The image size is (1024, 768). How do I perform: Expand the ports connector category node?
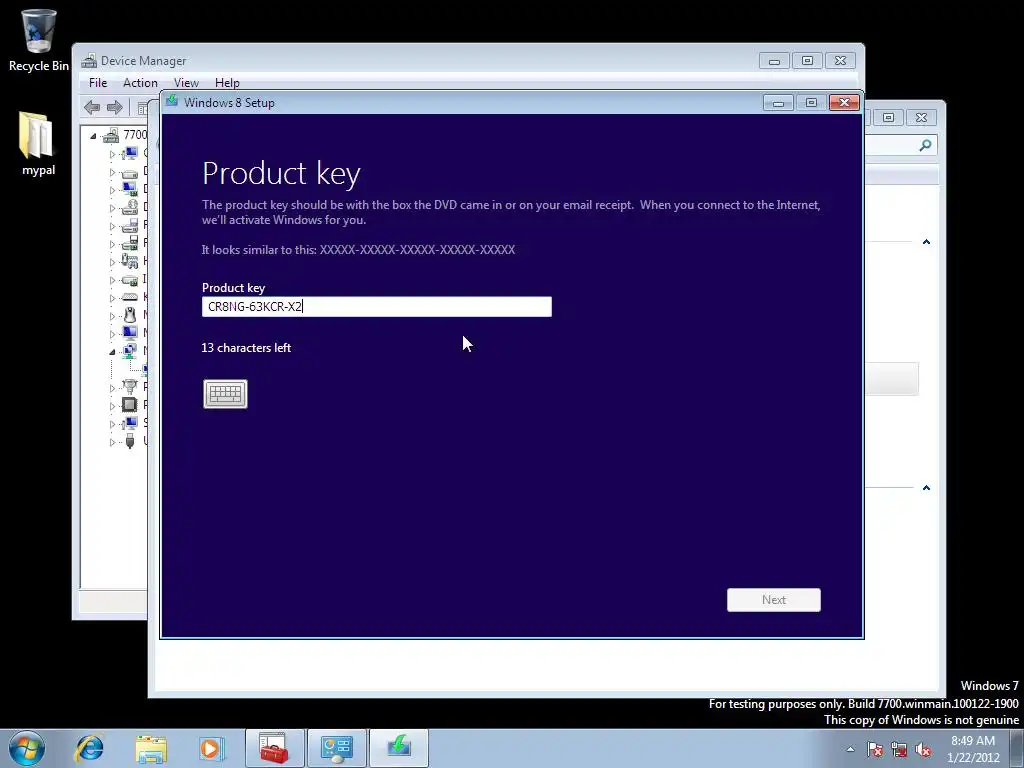pyautogui.click(x=112, y=388)
